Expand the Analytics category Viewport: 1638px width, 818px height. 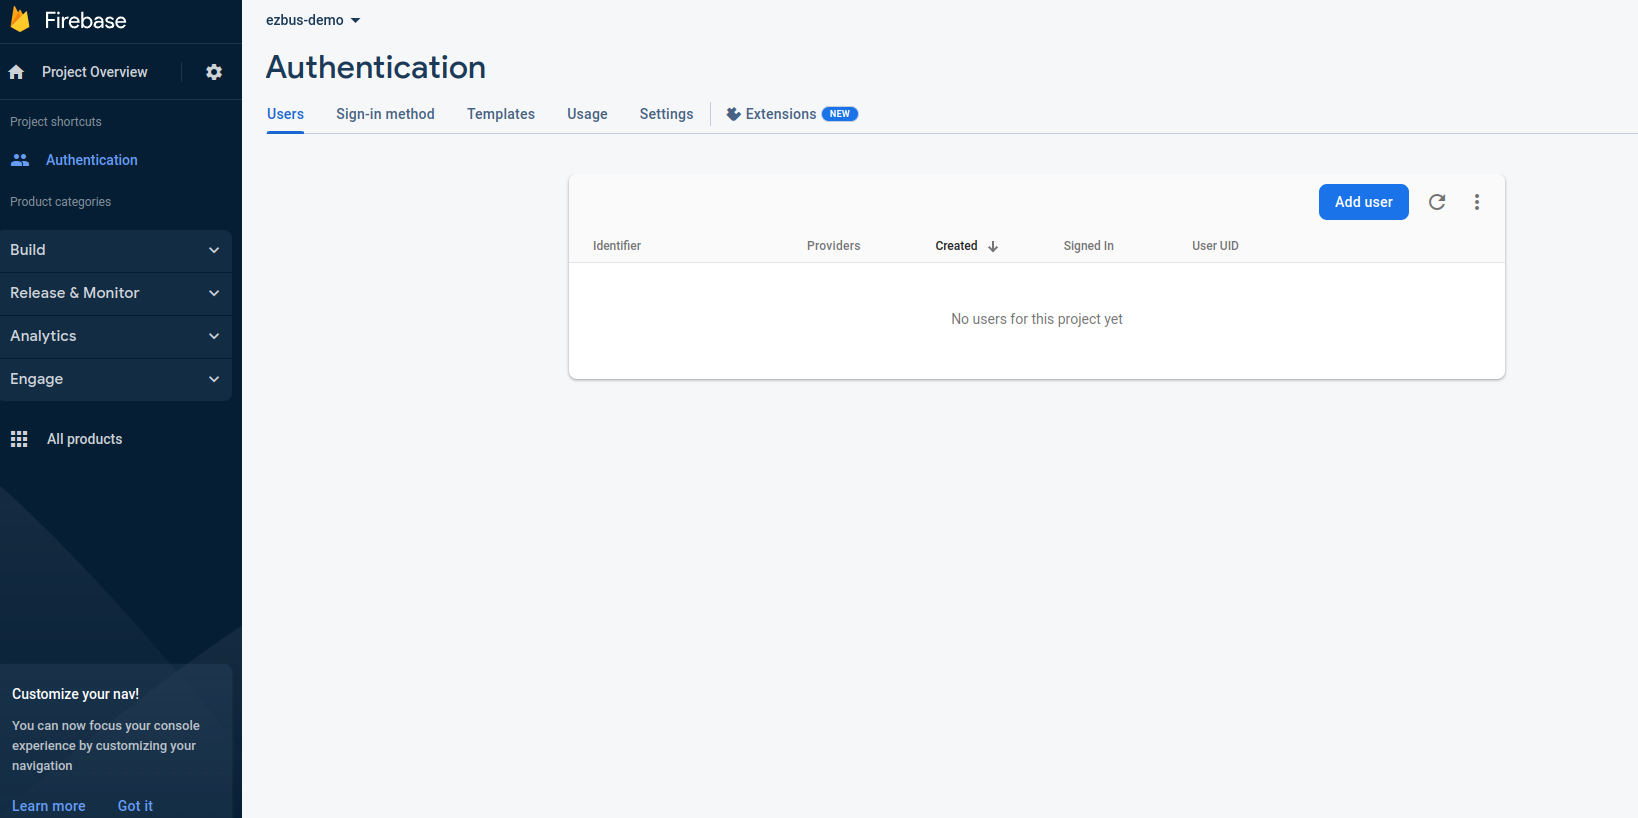click(116, 336)
